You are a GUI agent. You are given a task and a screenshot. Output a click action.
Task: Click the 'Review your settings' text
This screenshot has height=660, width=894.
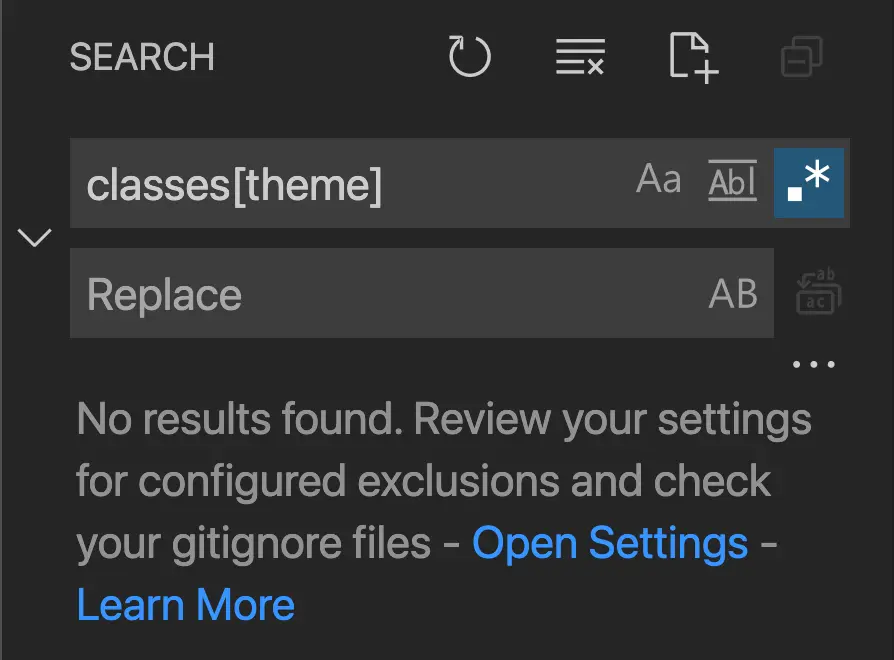[x=612, y=421]
